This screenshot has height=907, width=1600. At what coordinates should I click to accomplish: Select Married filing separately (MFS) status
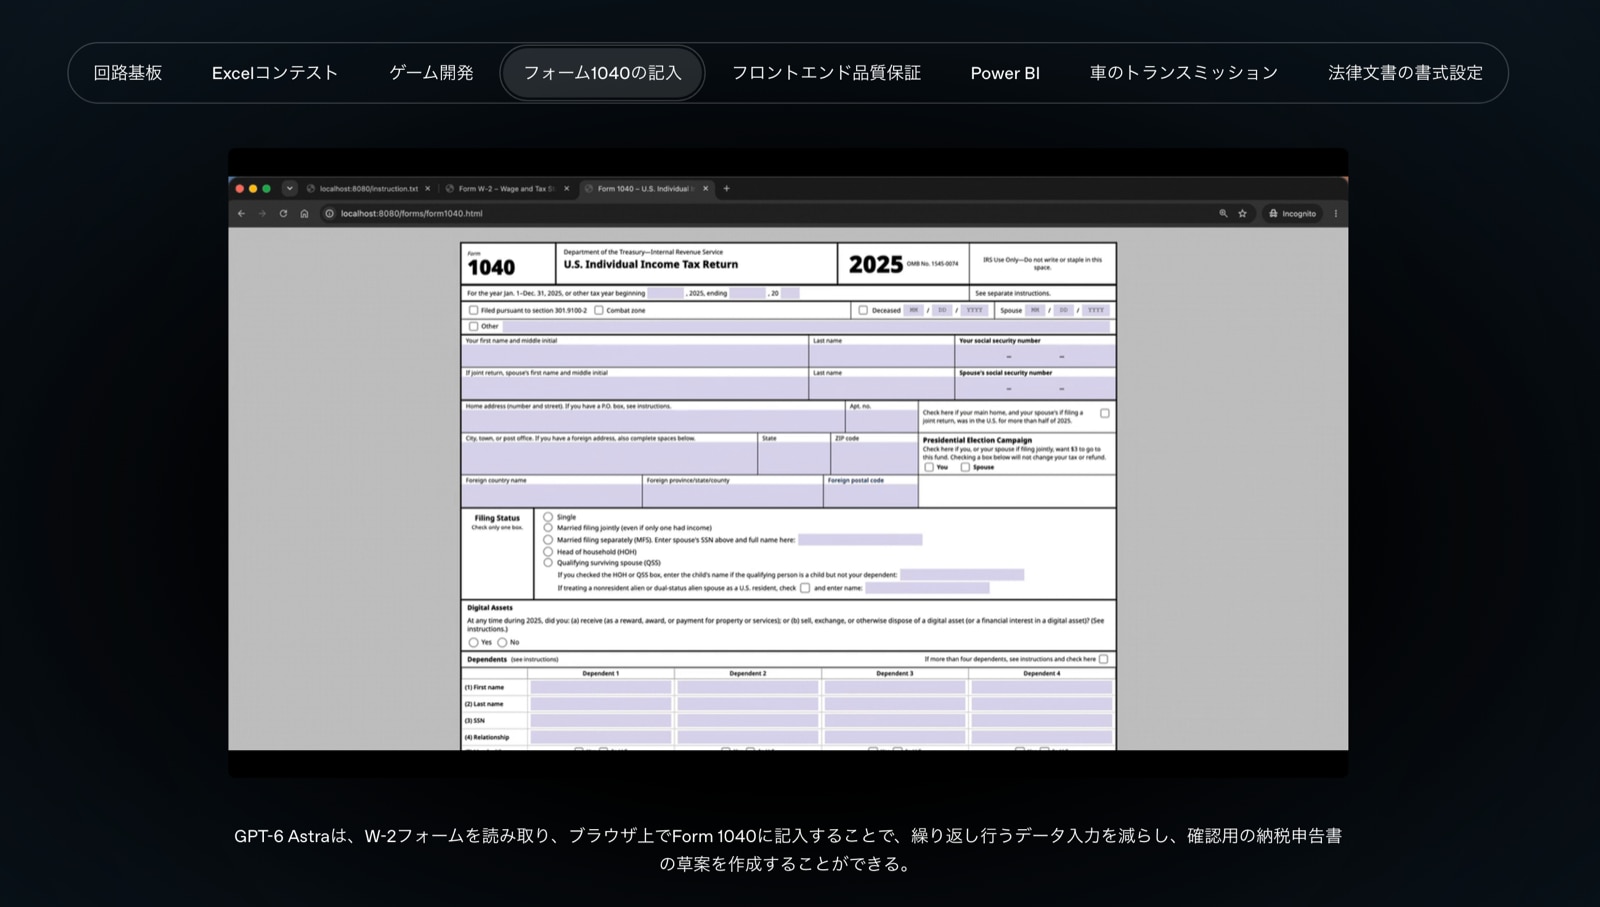(548, 540)
